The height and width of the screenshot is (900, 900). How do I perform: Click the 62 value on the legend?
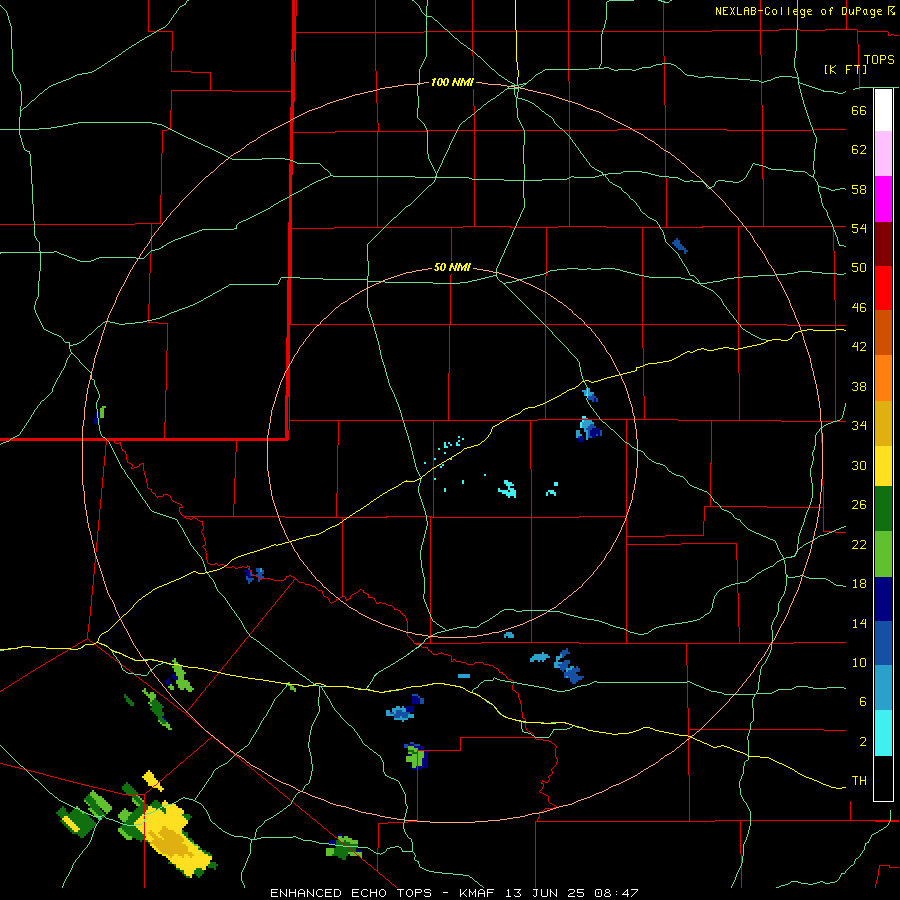859,150
